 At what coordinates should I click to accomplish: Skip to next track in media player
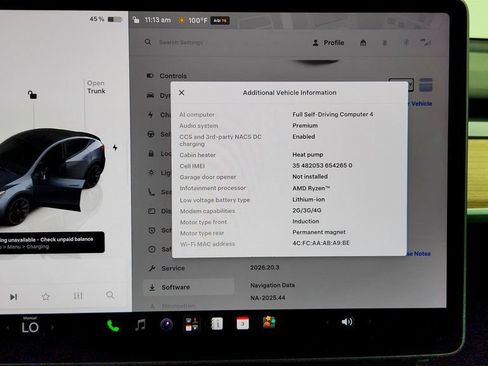(x=13, y=297)
